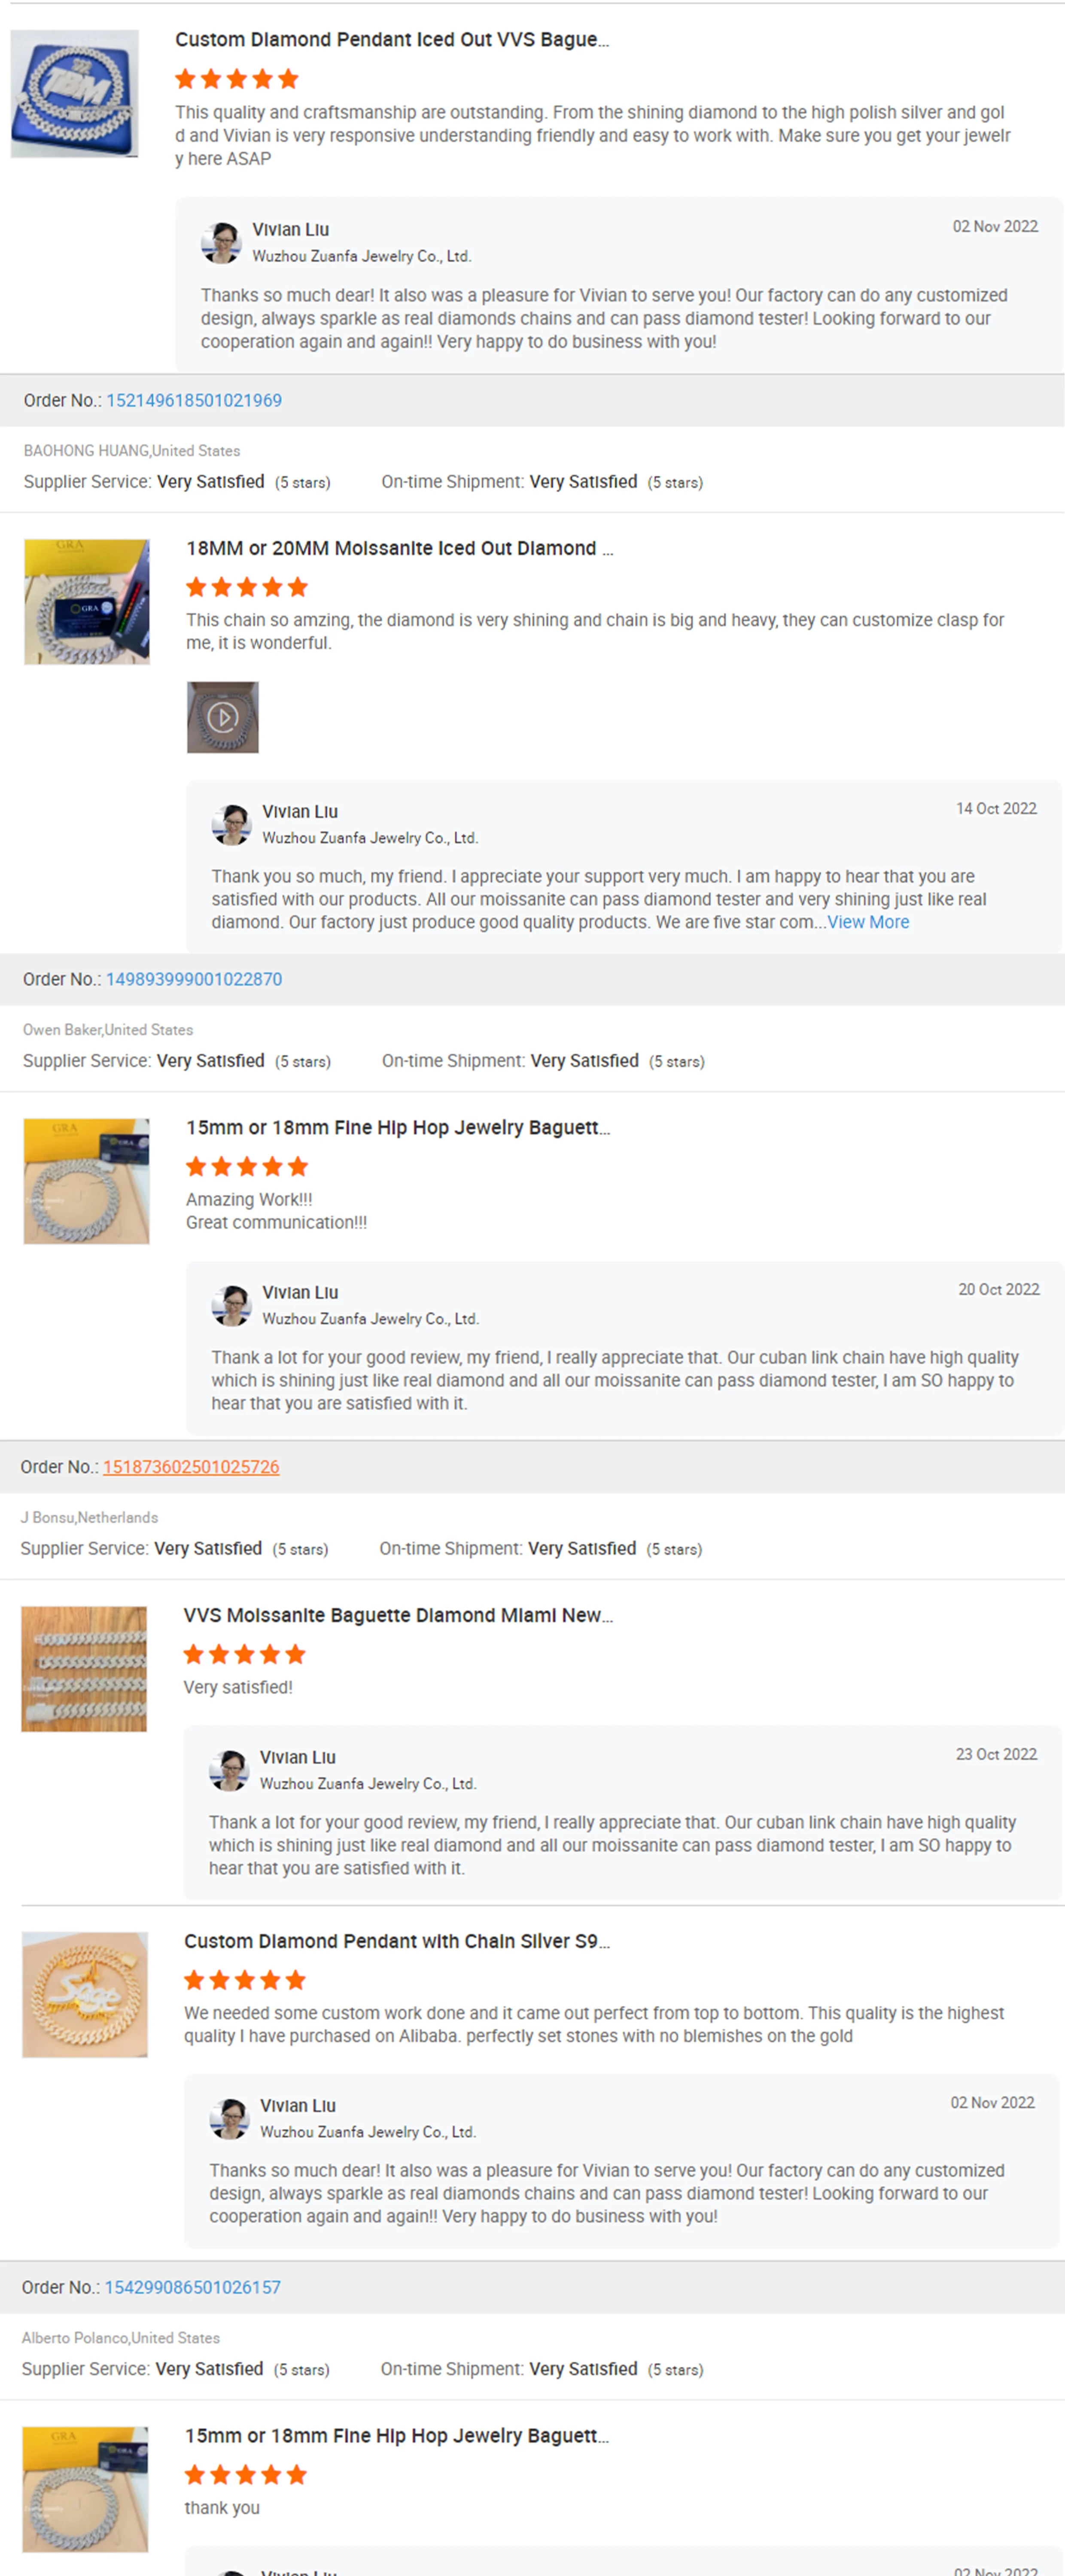1065x2576 pixels.
Task: Click Vivian Liu's avatar dated 20 Oct 2022
Action: [231, 1306]
